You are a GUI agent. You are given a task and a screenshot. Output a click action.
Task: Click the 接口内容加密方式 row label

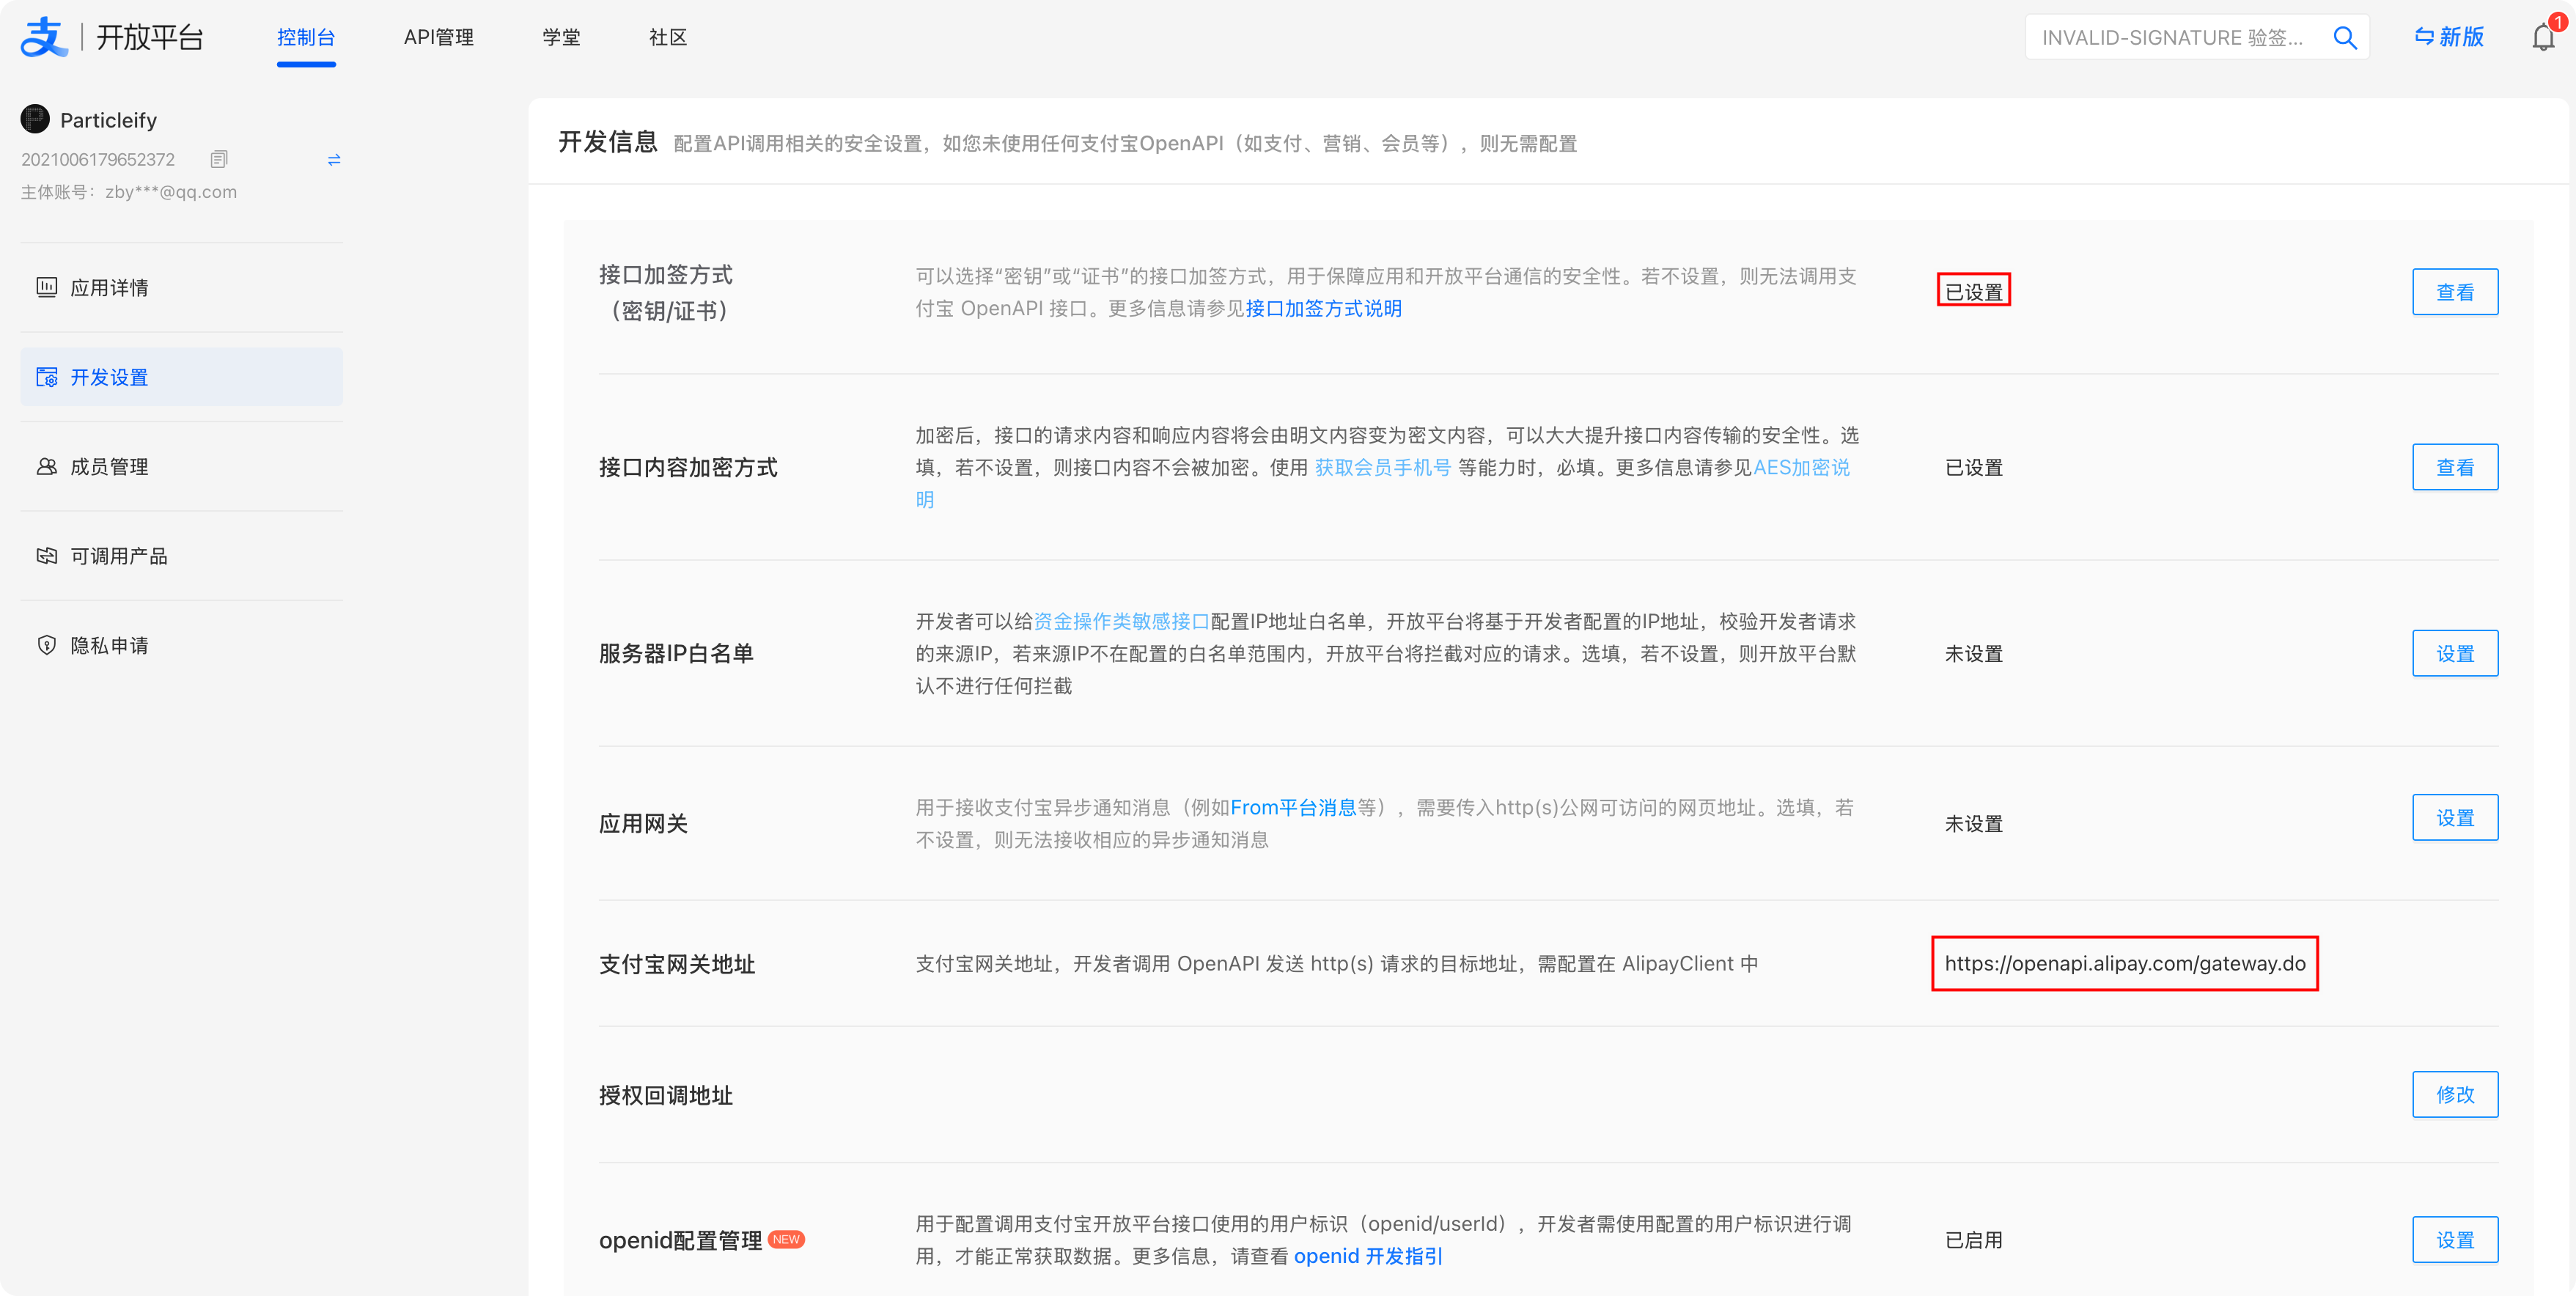tap(688, 467)
